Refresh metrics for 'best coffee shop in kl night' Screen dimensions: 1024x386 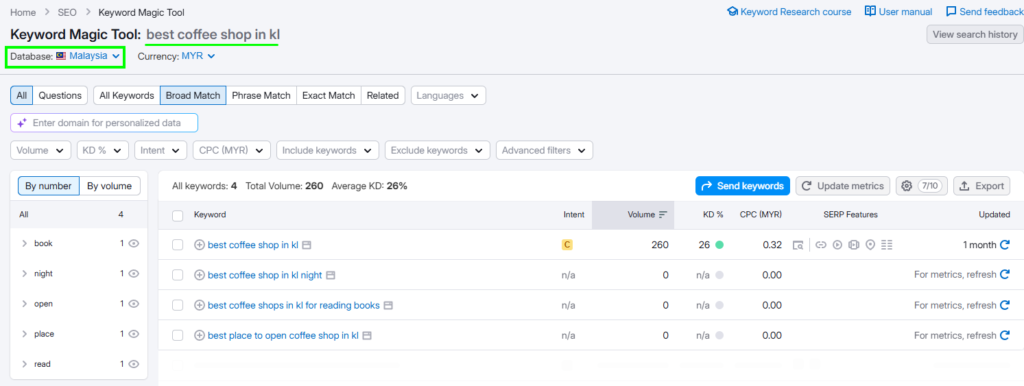click(x=1005, y=275)
